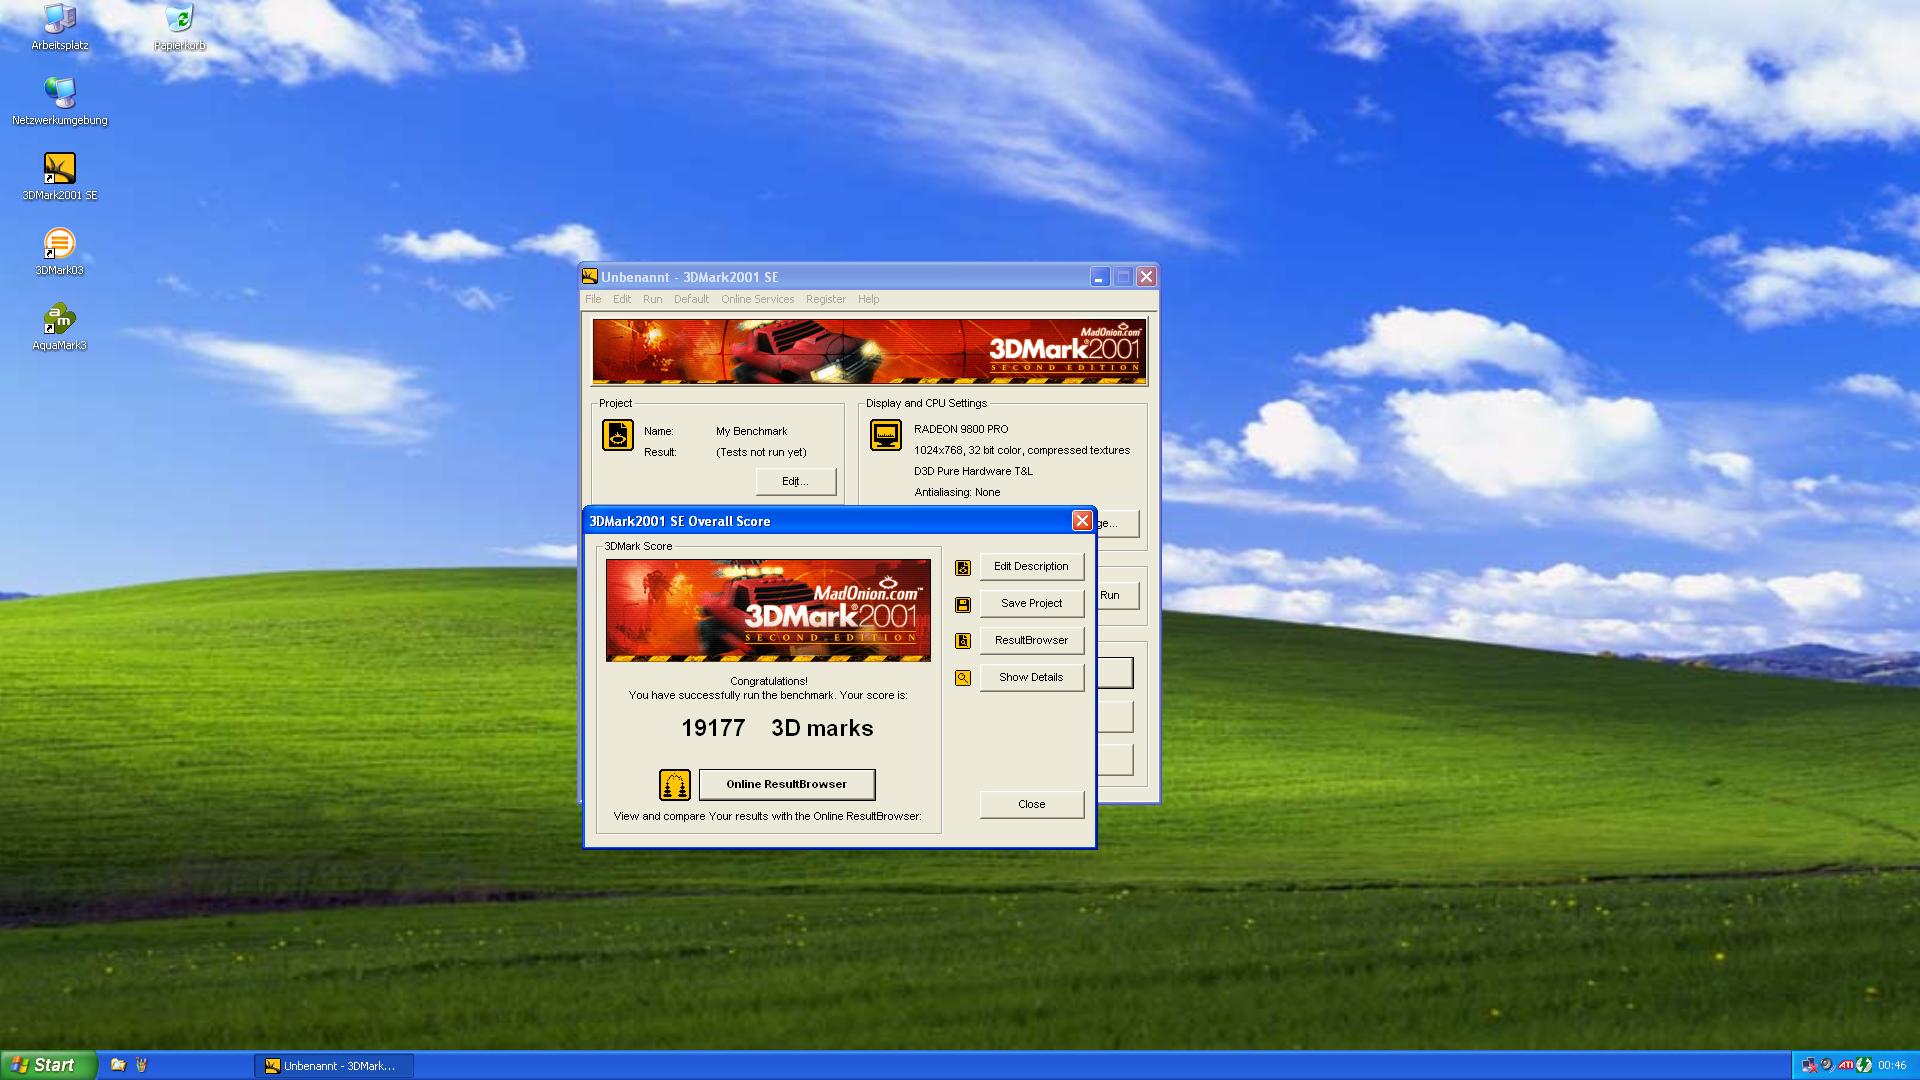Click the D3D Pure Hardware T&L text
This screenshot has height=1080, width=1920.
pyautogui.click(x=973, y=472)
